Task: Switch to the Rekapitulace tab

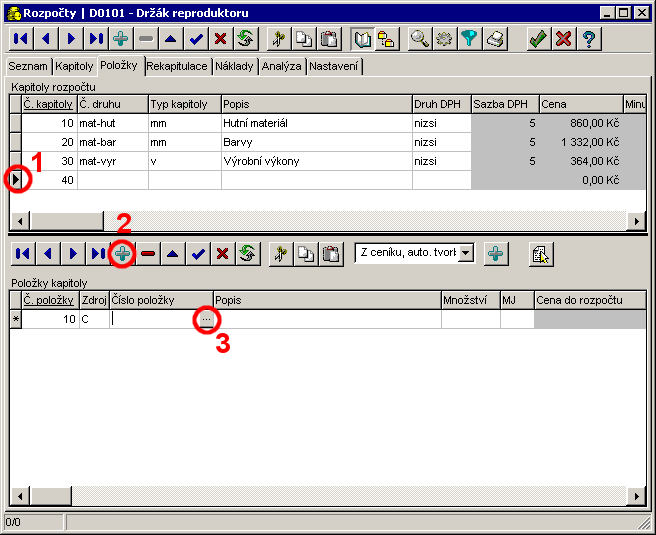Action: point(177,67)
